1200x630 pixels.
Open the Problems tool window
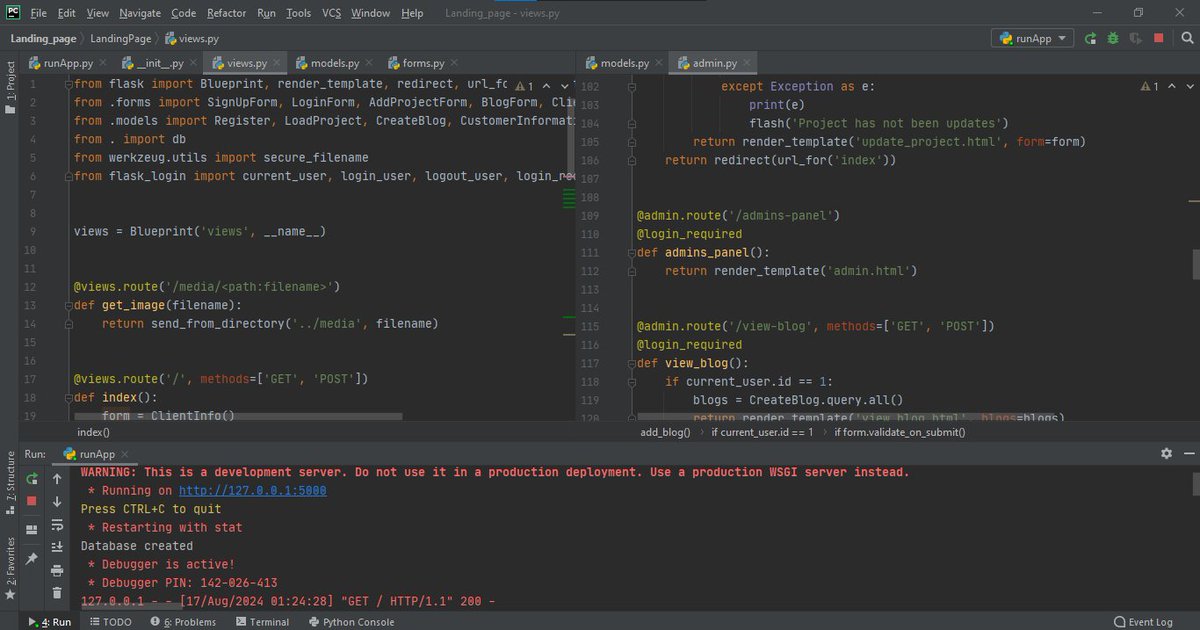[183, 621]
